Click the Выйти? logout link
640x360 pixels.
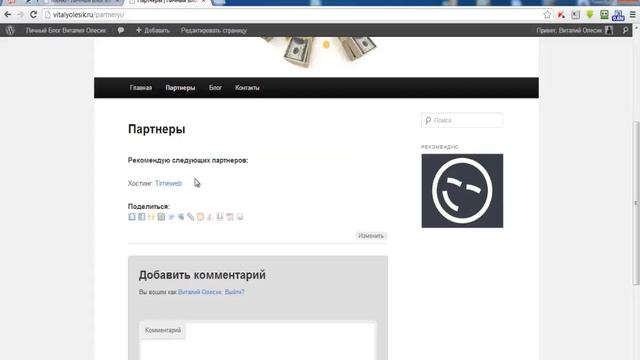(234, 292)
